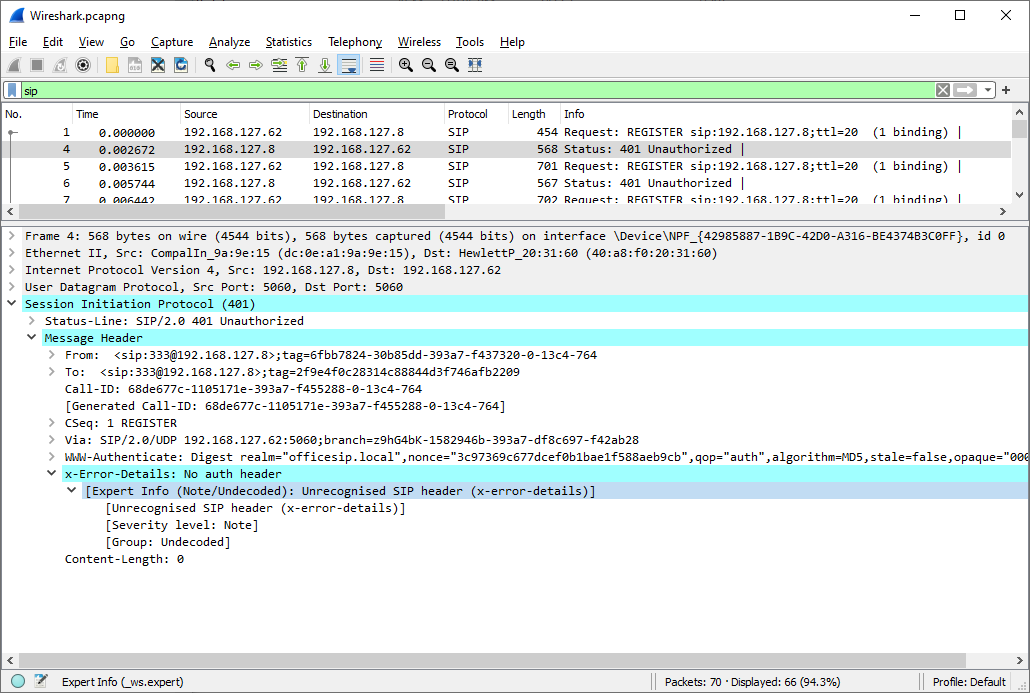Click the Open capture file folder icon
Screen dimensions: 1030x693
[111, 65]
